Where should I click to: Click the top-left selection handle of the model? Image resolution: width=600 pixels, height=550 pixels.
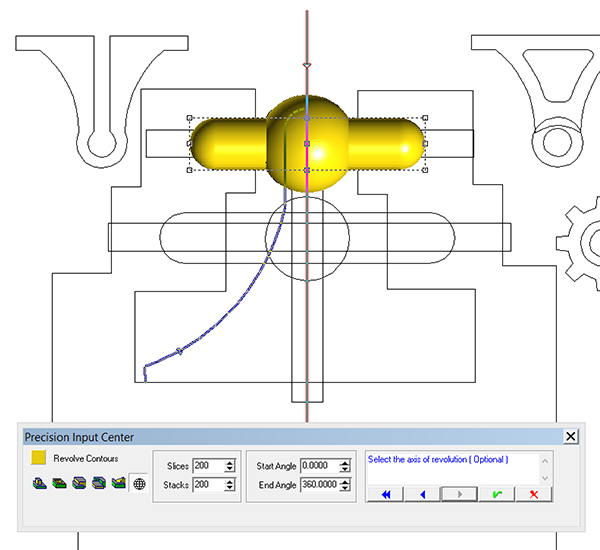(189, 118)
